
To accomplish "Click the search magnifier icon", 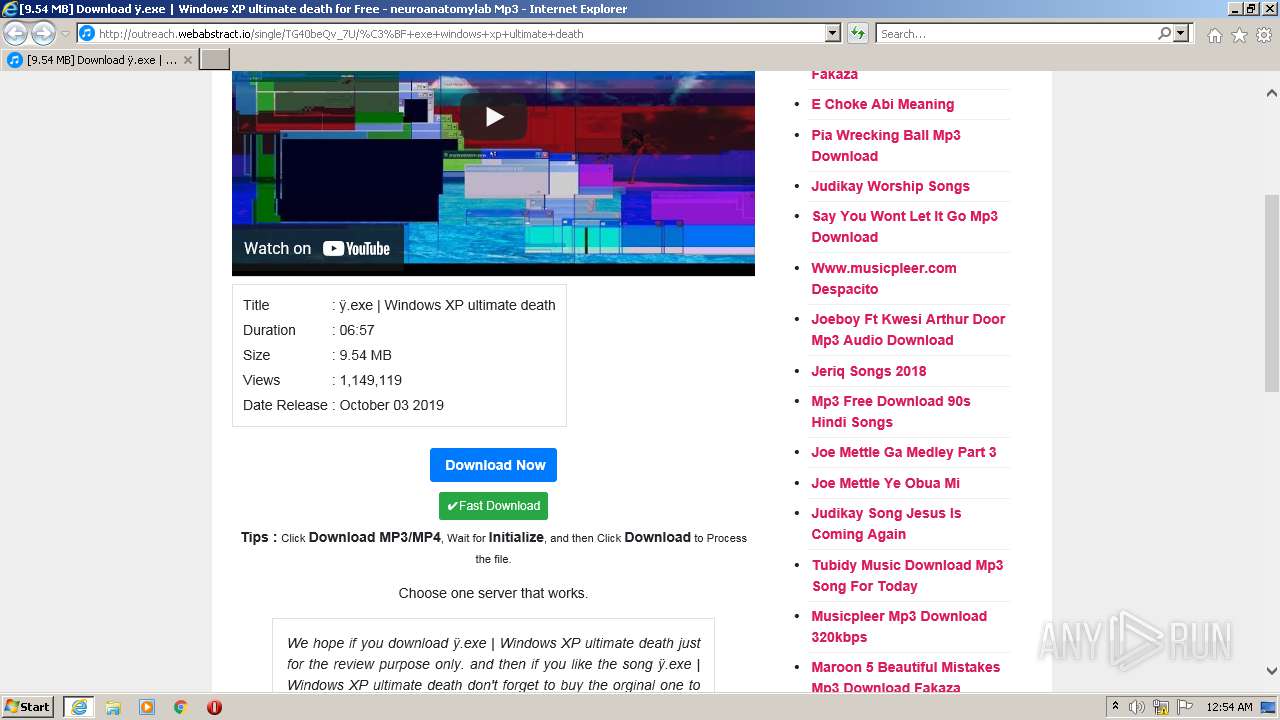I will coord(1164,34).
